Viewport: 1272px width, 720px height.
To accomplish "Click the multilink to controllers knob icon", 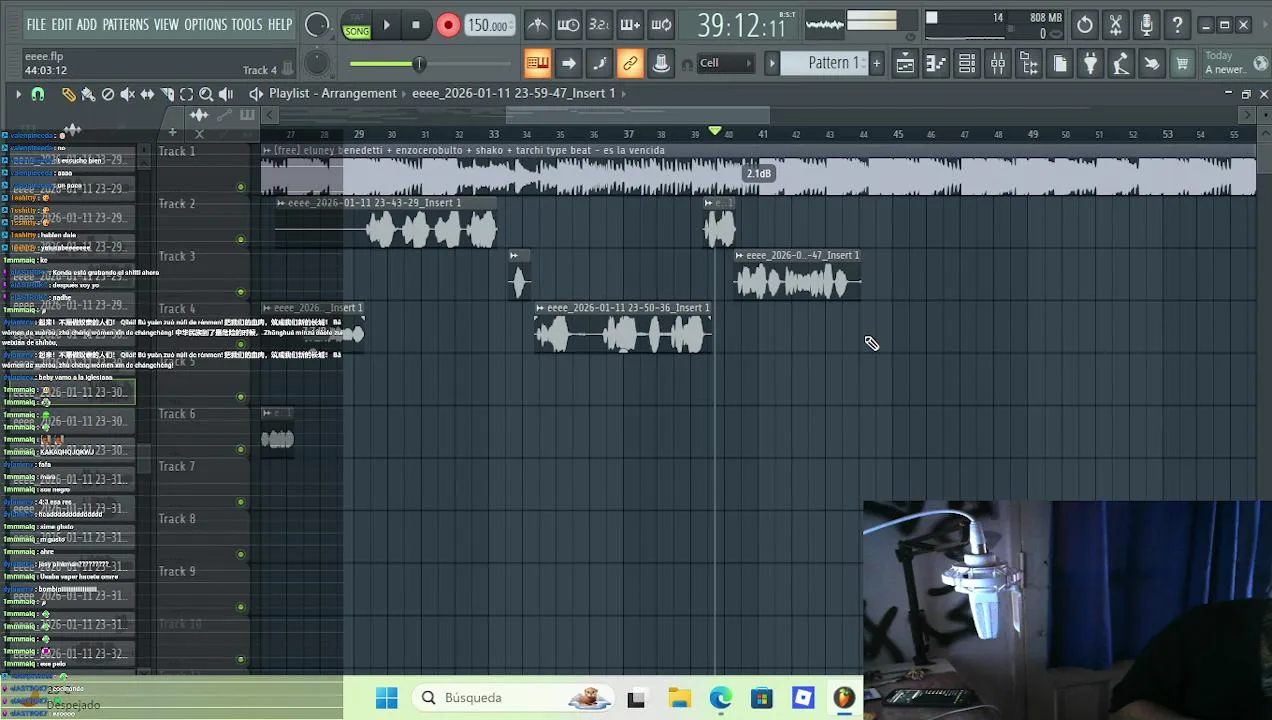I will coord(661,64).
